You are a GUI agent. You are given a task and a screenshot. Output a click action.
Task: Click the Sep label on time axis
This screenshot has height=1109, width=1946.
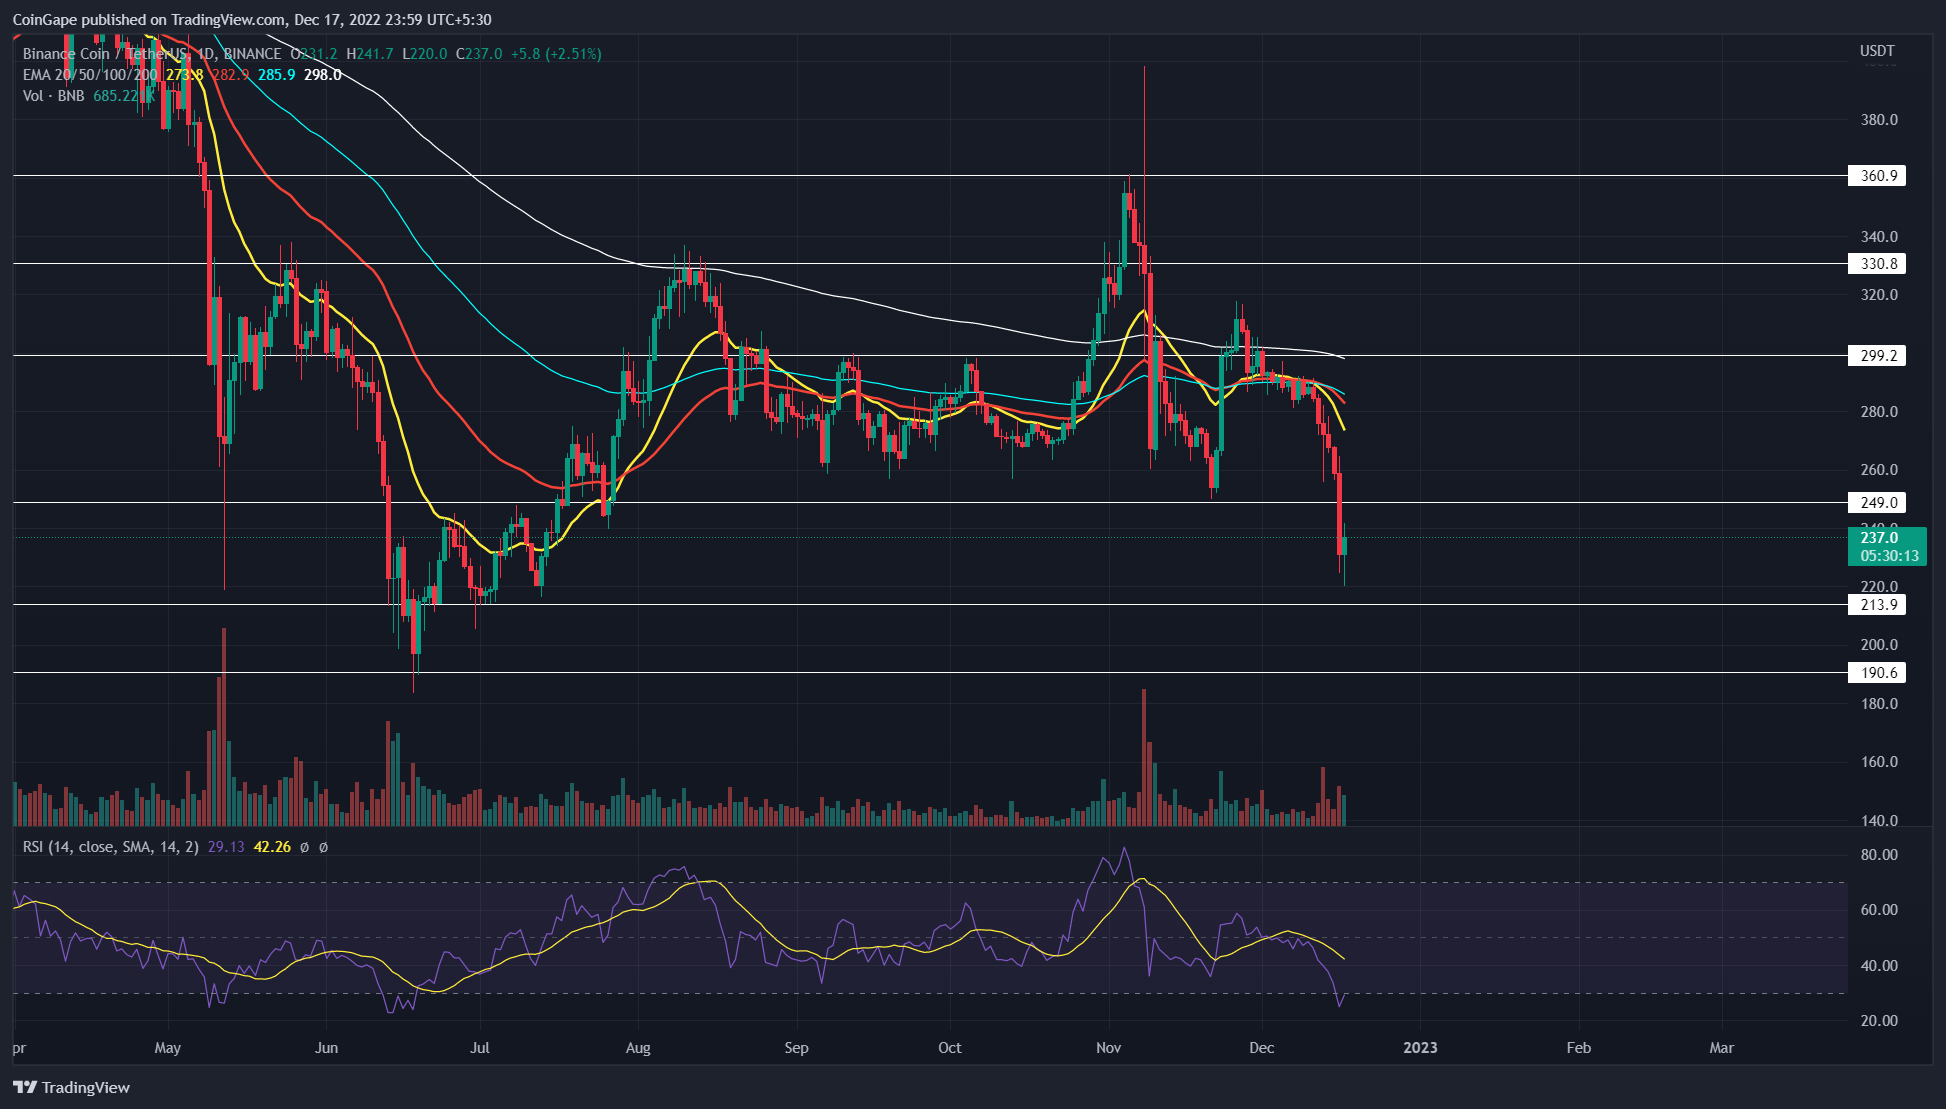[x=796, y=1048]
